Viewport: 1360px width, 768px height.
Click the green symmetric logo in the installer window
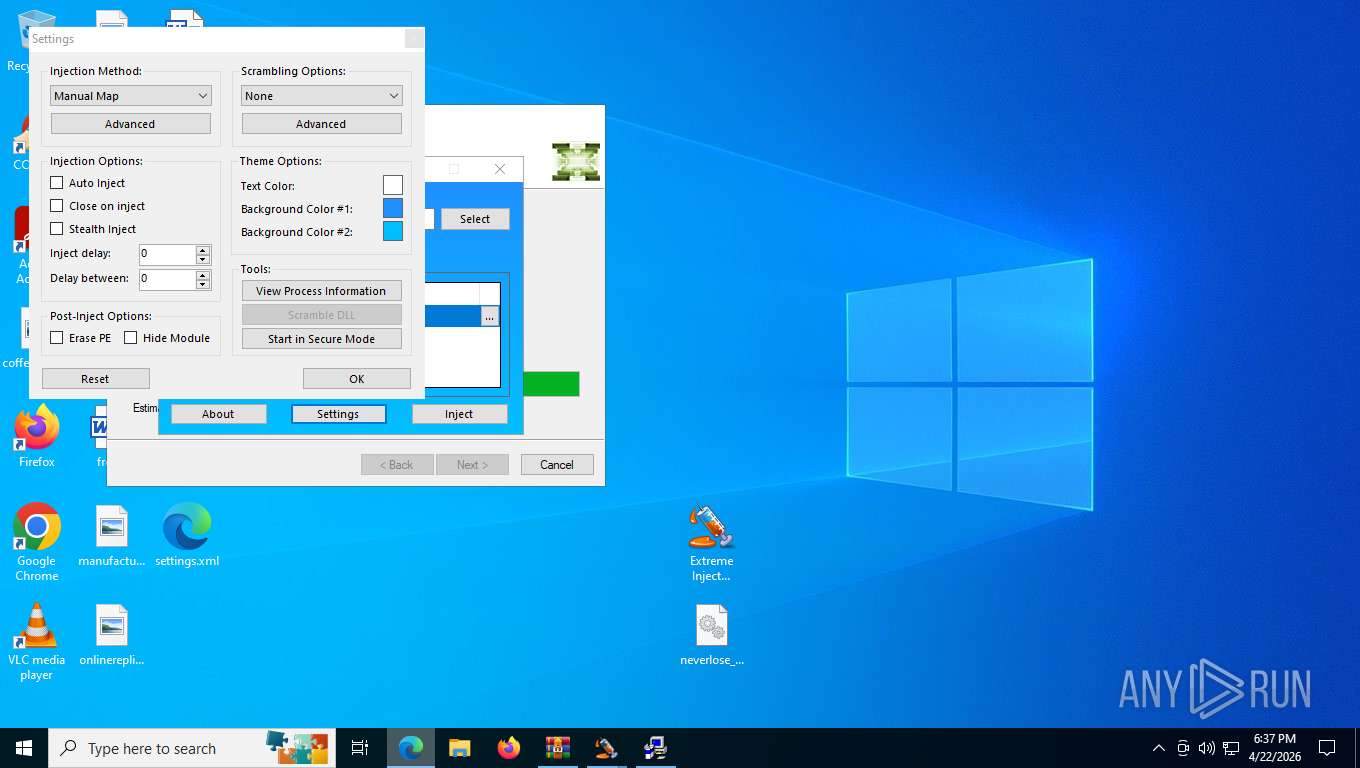(576, 162)
